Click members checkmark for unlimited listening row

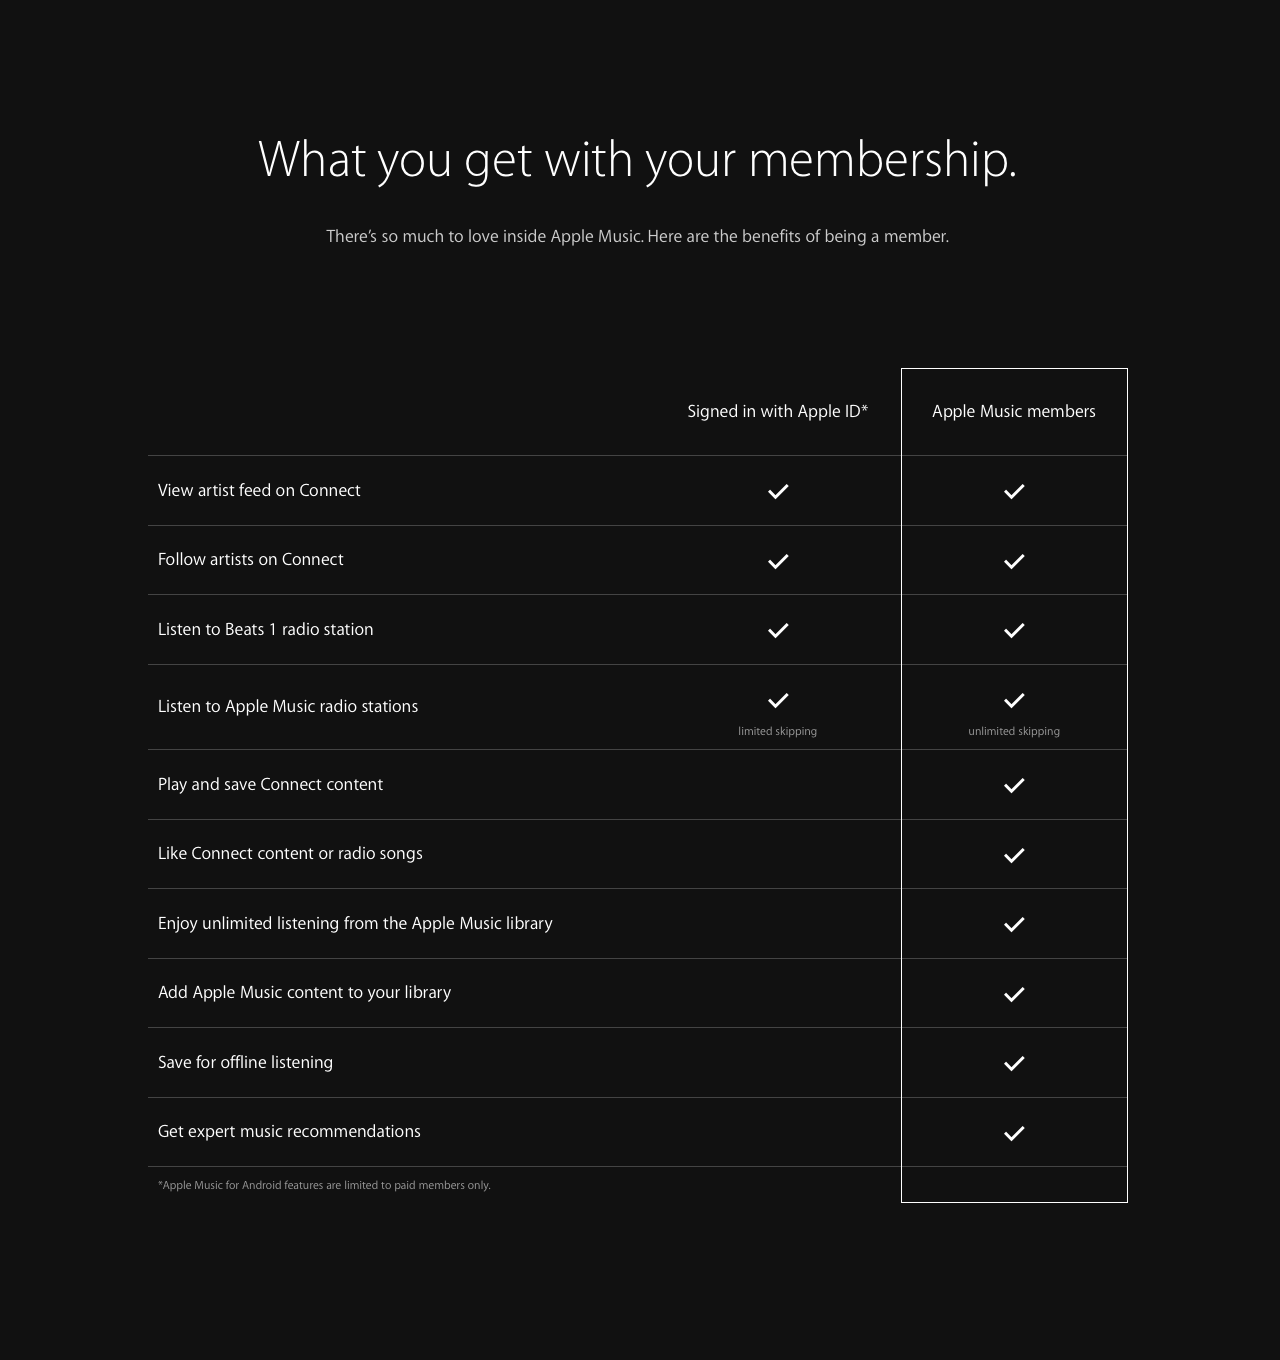[x=1014, y=924]
